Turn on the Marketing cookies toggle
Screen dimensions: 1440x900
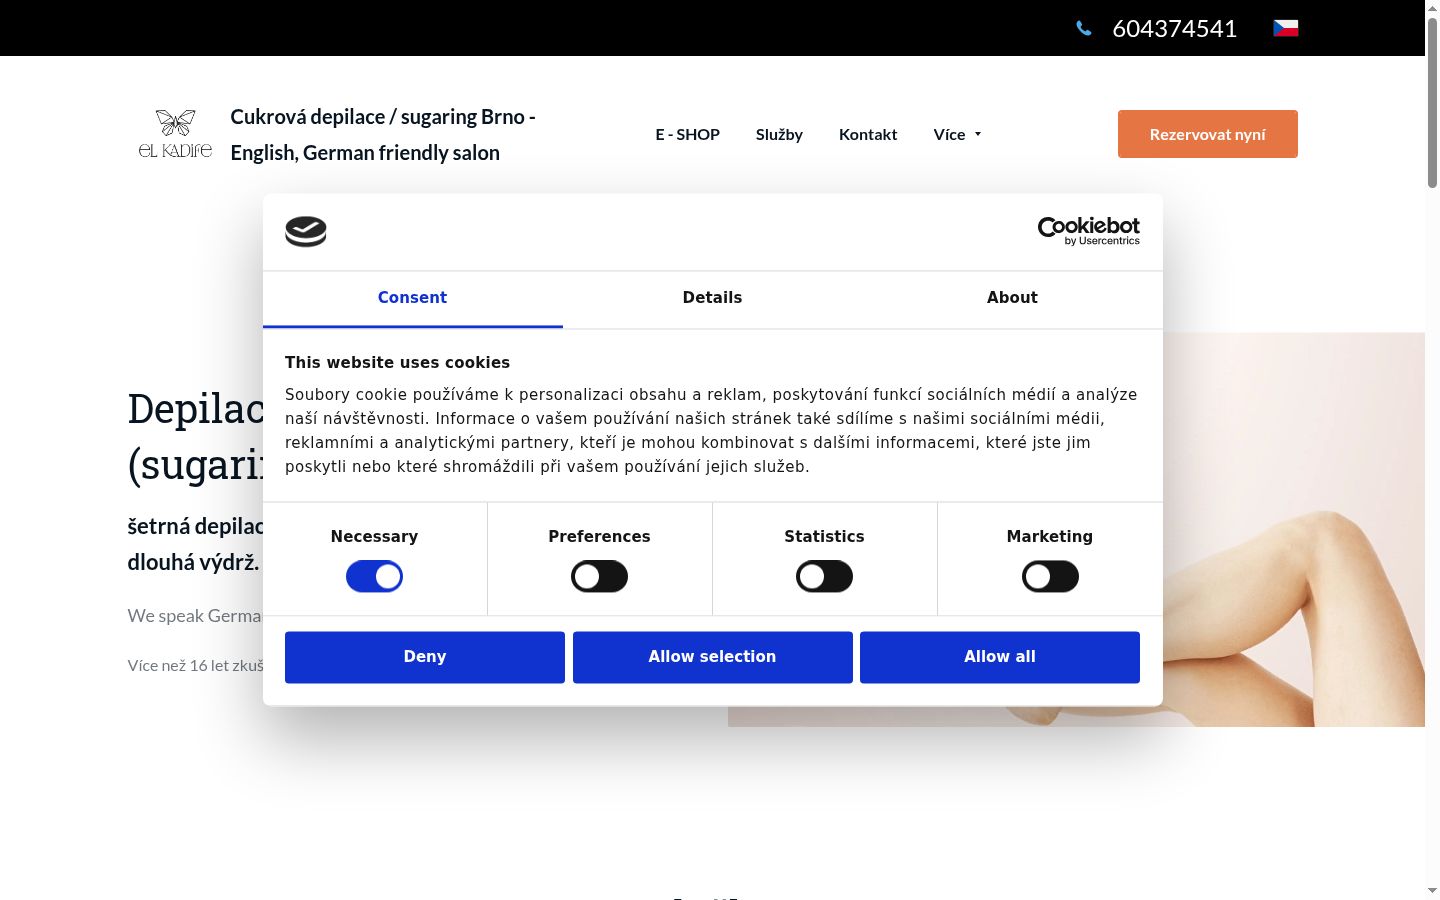point(1050,576)
